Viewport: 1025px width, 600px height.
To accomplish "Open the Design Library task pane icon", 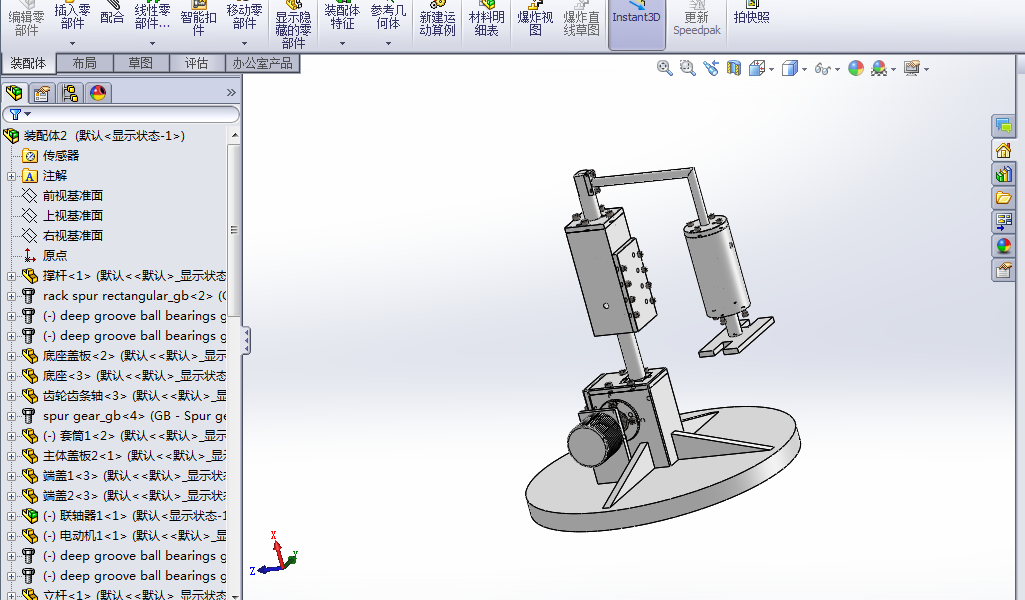I will (x=1003, y=175).
